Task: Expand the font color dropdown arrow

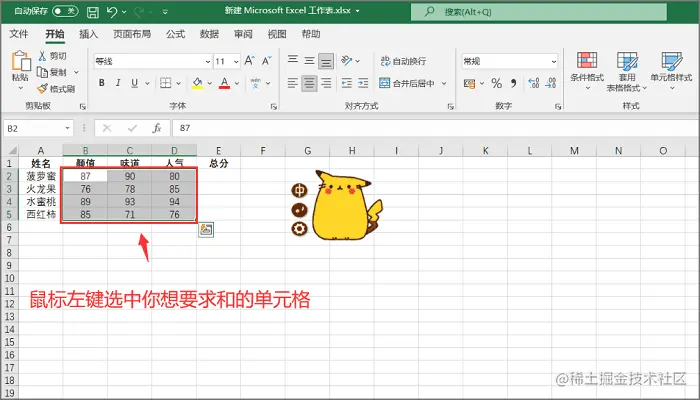Action: (237, 83)
